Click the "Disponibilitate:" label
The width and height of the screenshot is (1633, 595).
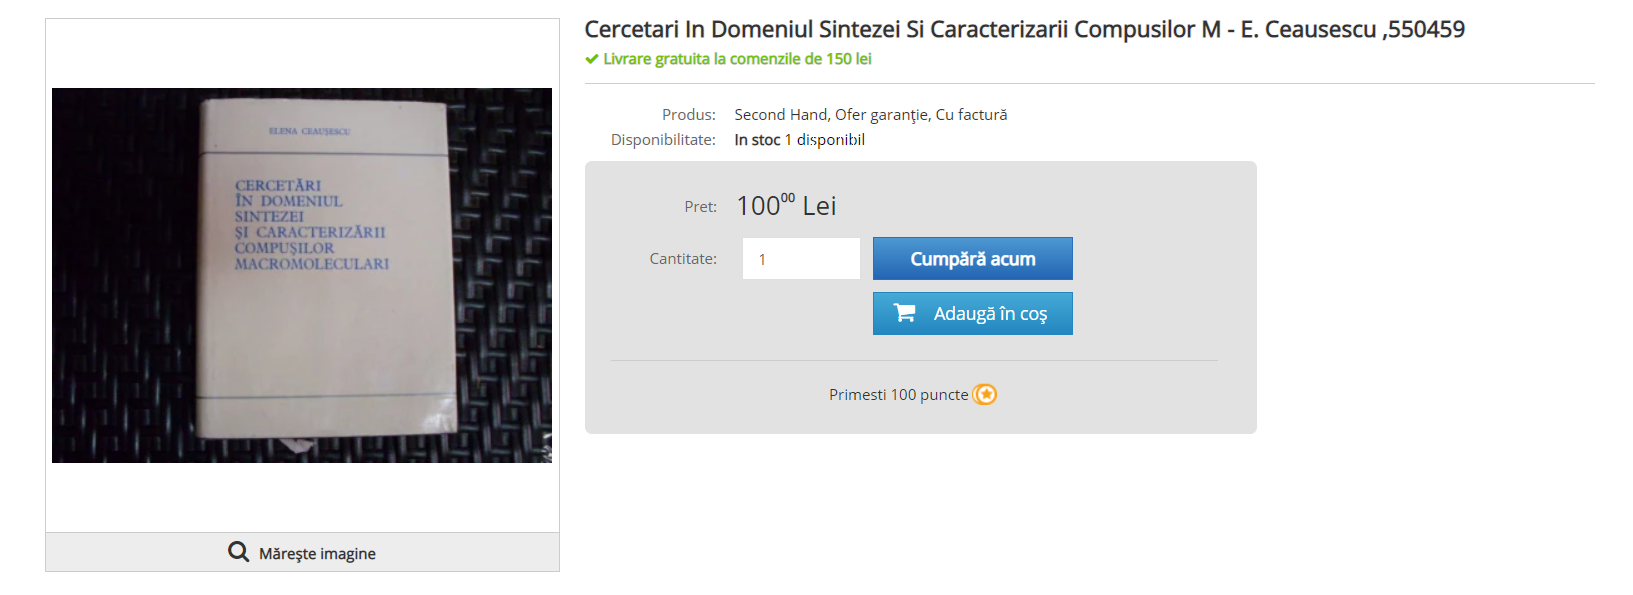663,140
